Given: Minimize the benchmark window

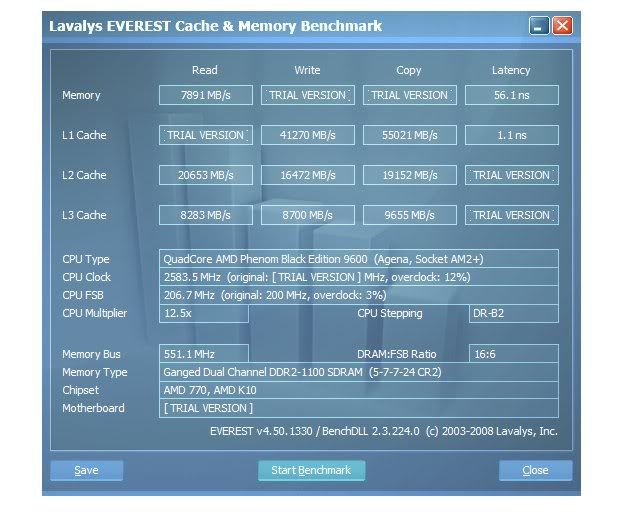Looking at the screenshot, I should click(x=539, y=26).
